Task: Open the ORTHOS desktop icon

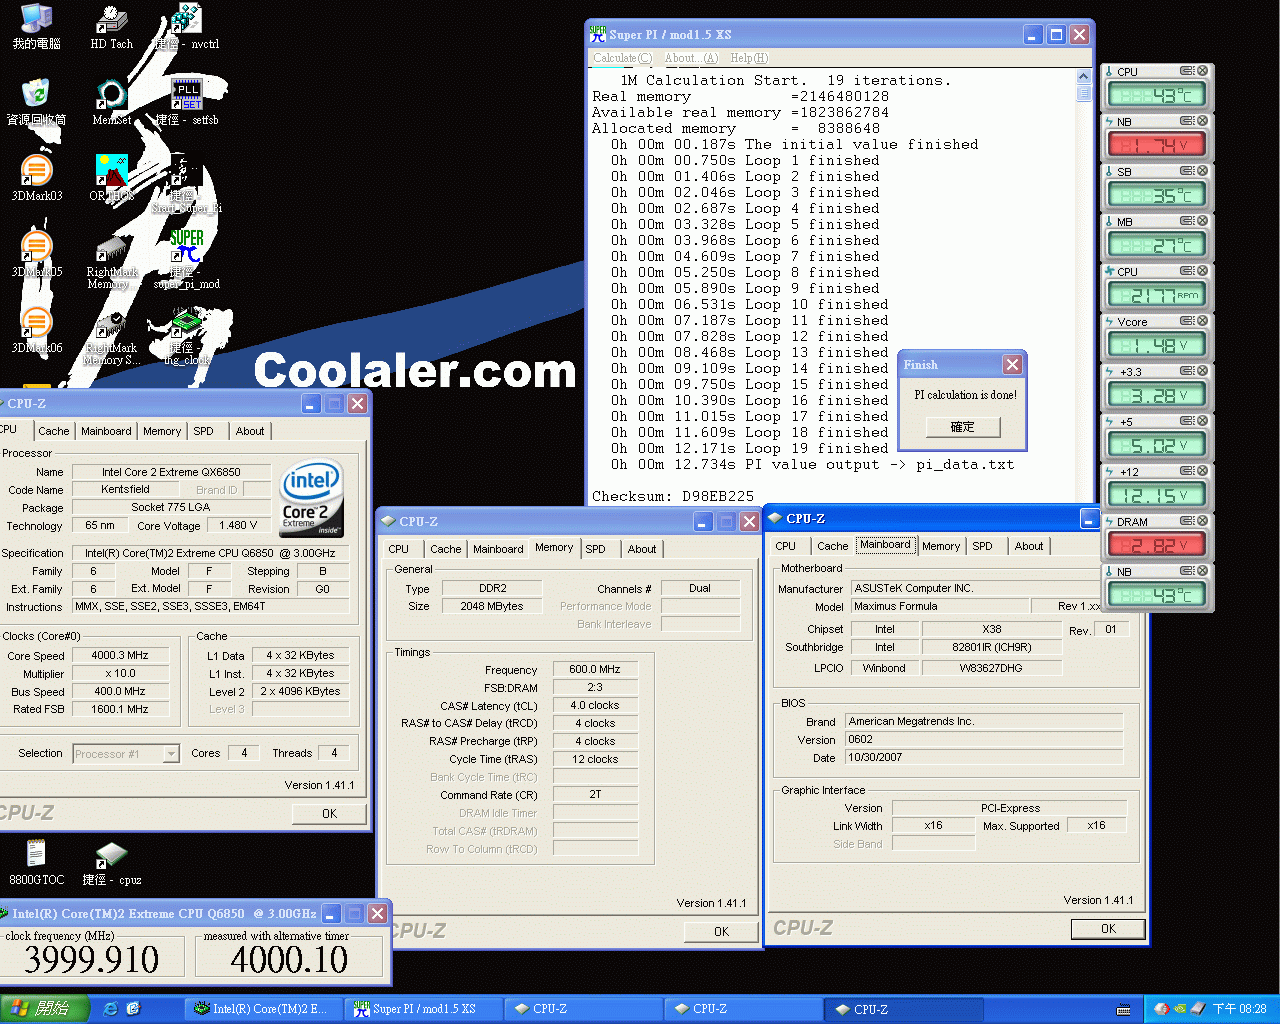Action: (x=111, y=174)
